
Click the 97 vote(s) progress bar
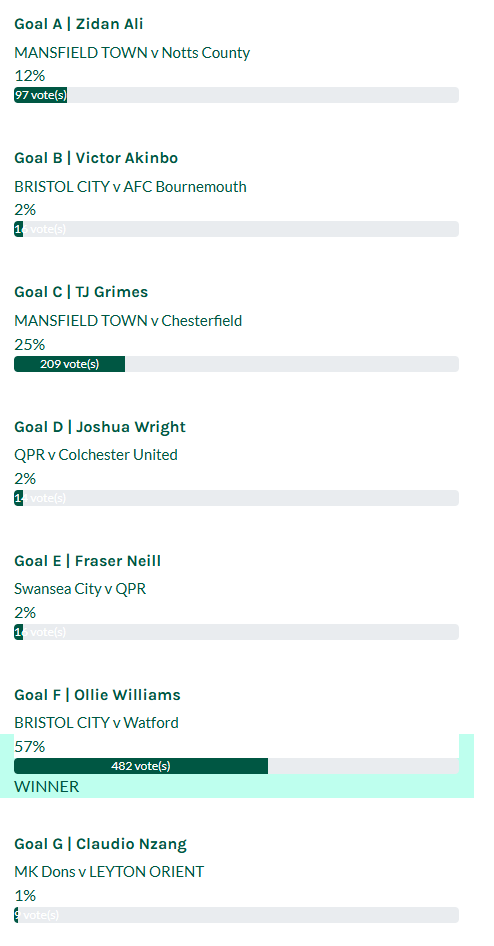[236, 95]
